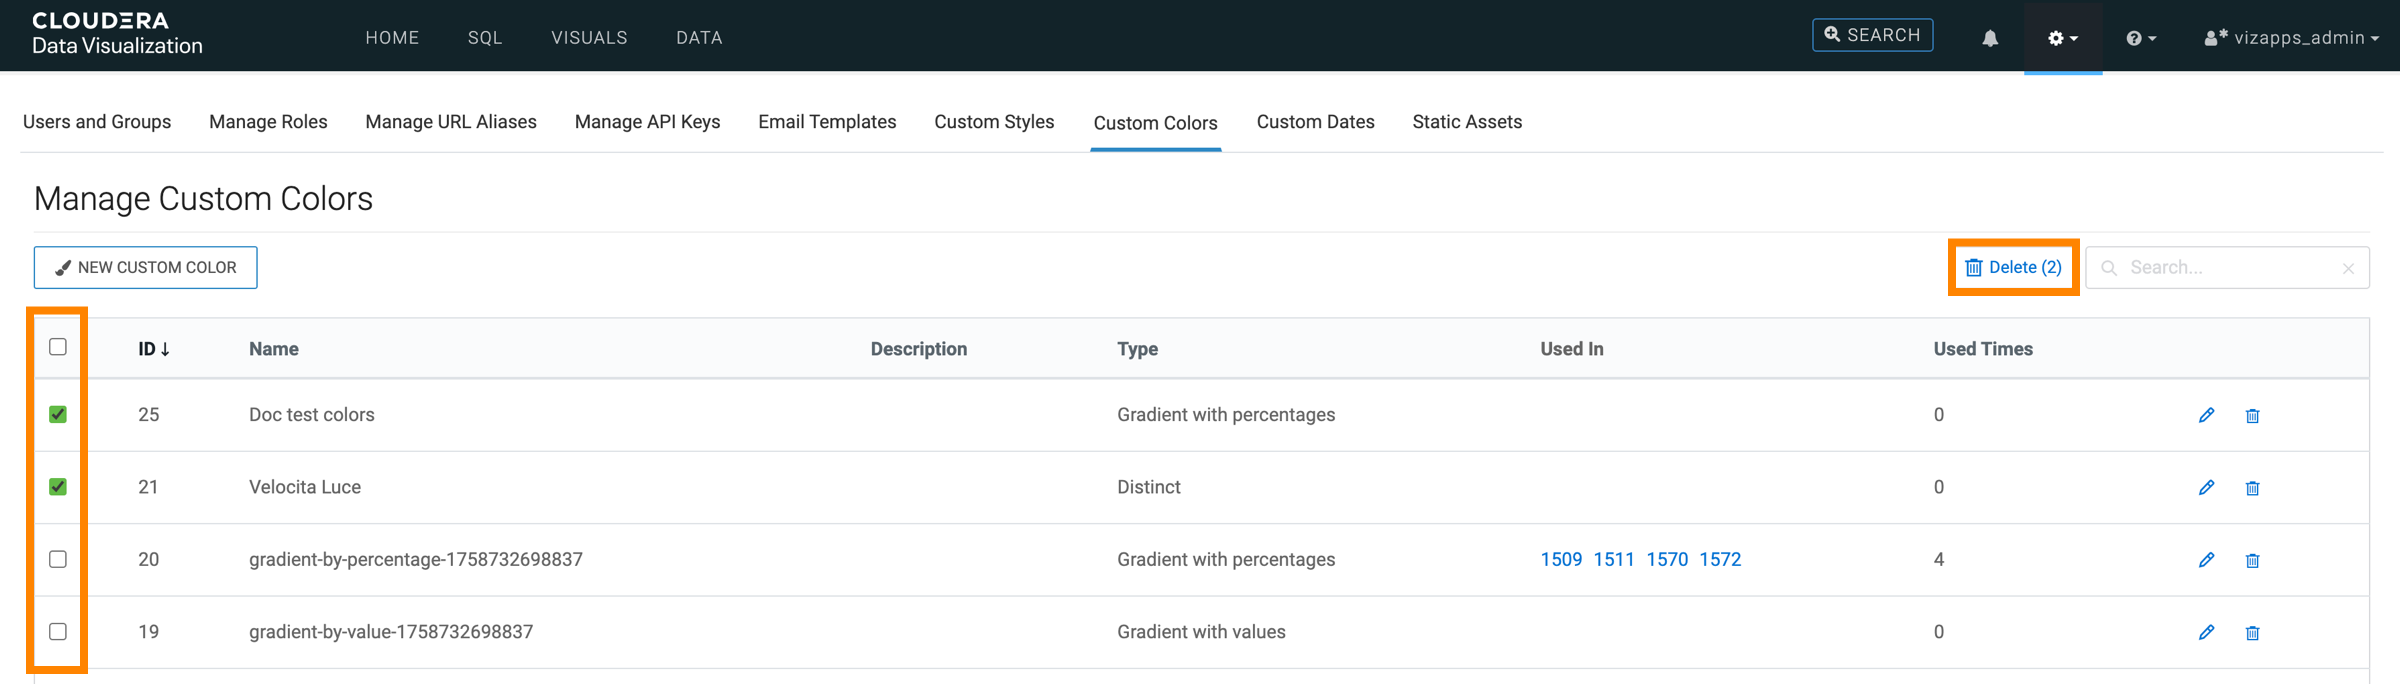This screenshot has height=684, width=2400.
Task: Click the NEW CUSTOM COLOR button
Action: tap(146, 268)
